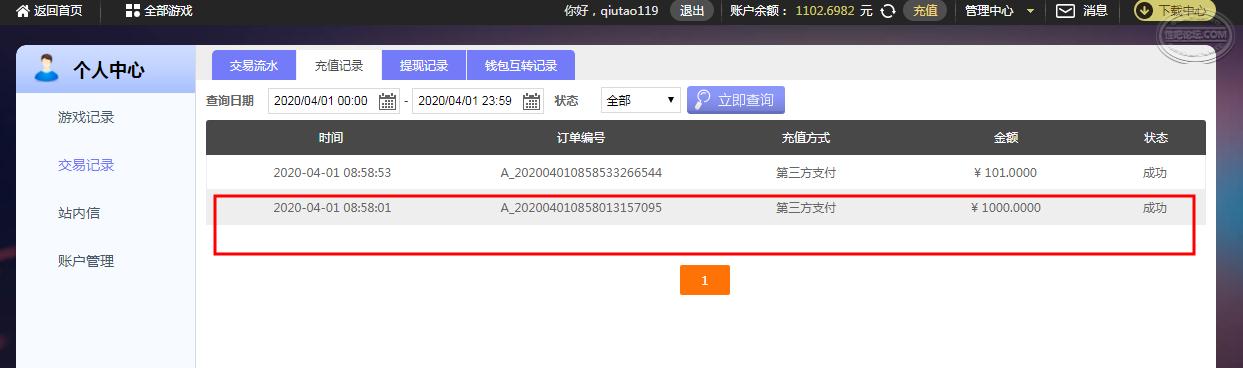Click the 管理中心 menu label
1243x368 pixels.
point(989,11)
